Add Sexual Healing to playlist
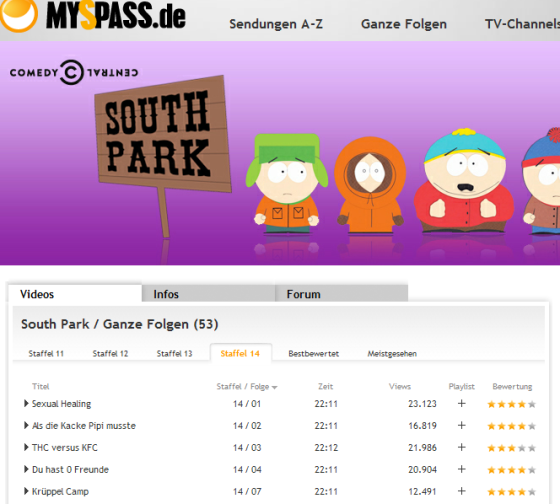 point(461,404)
